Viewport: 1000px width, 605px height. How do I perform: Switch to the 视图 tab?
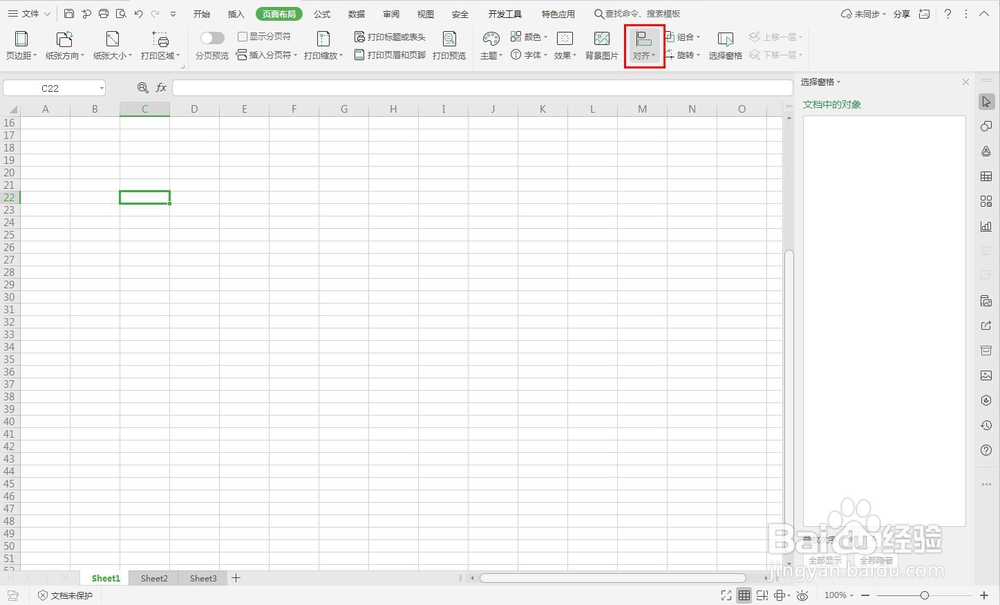pos(425,13)
